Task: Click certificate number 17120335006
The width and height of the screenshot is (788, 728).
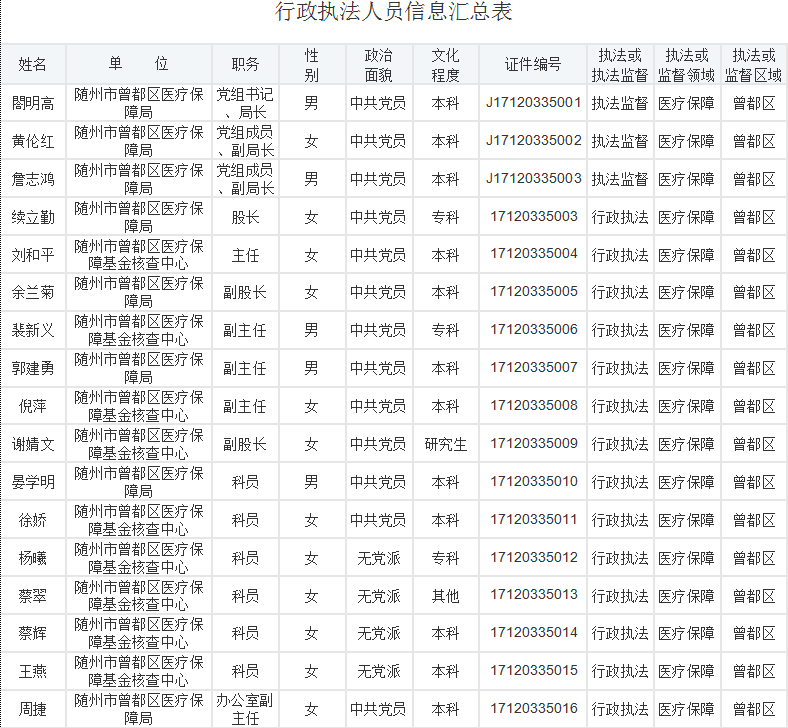Action: coord(534,330)
